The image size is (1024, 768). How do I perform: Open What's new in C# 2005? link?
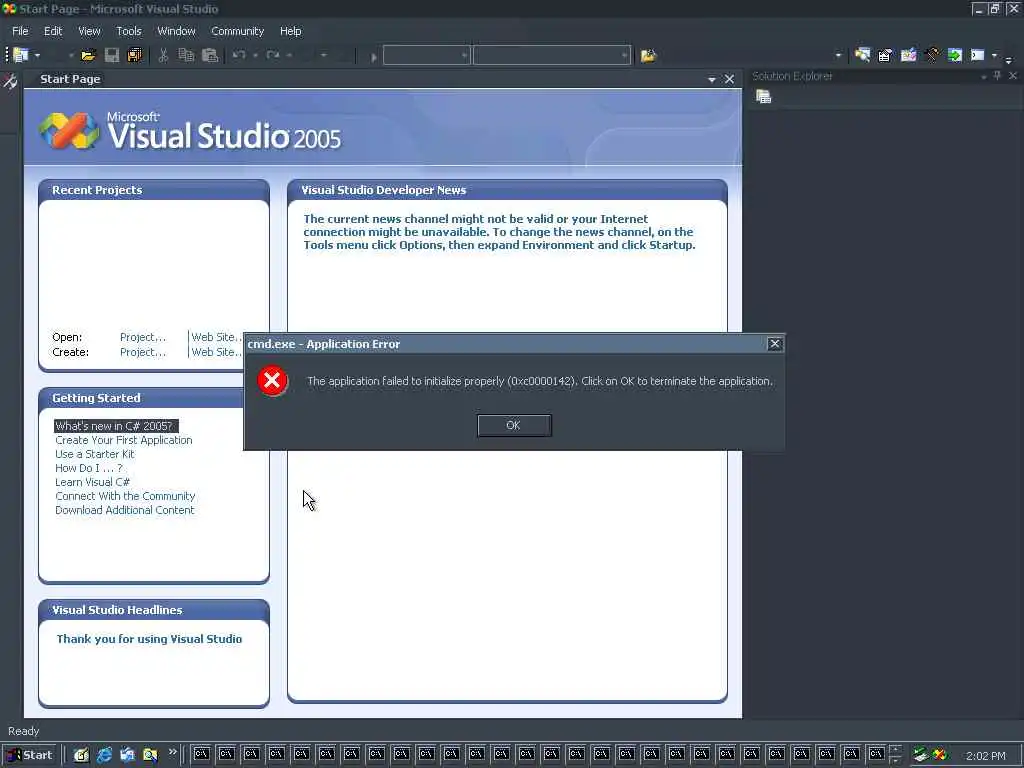114,426
